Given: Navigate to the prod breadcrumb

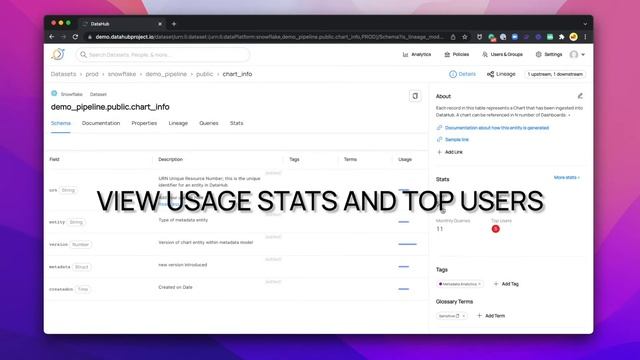Looking at the screenshot, I should 92,74.
